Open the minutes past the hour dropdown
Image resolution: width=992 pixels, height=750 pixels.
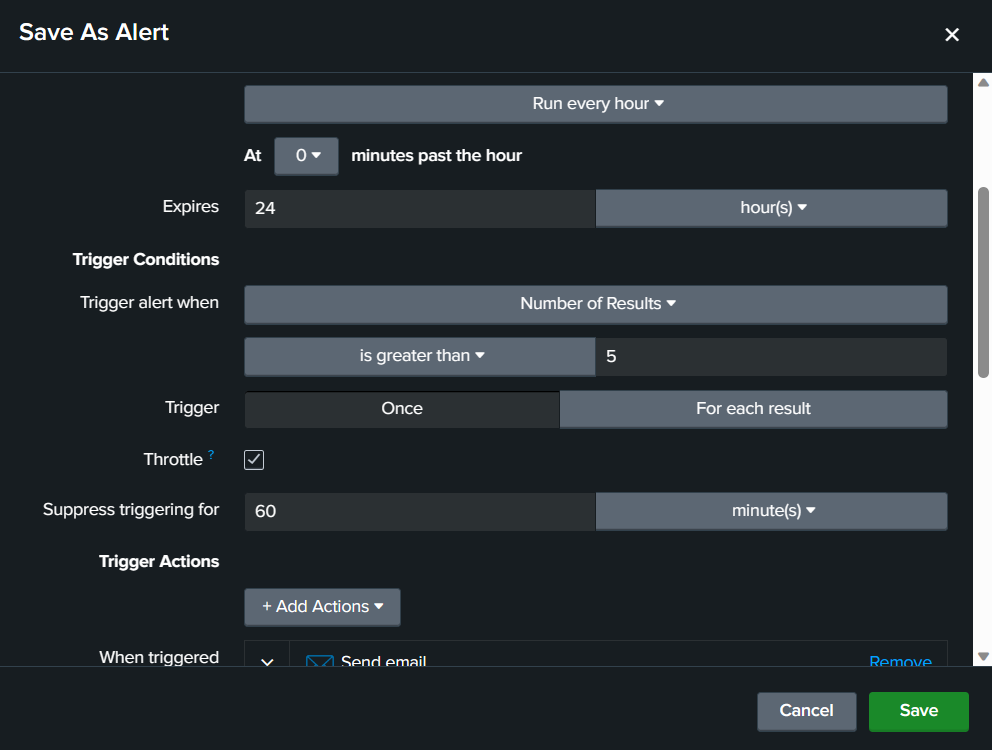click(307, 156)
